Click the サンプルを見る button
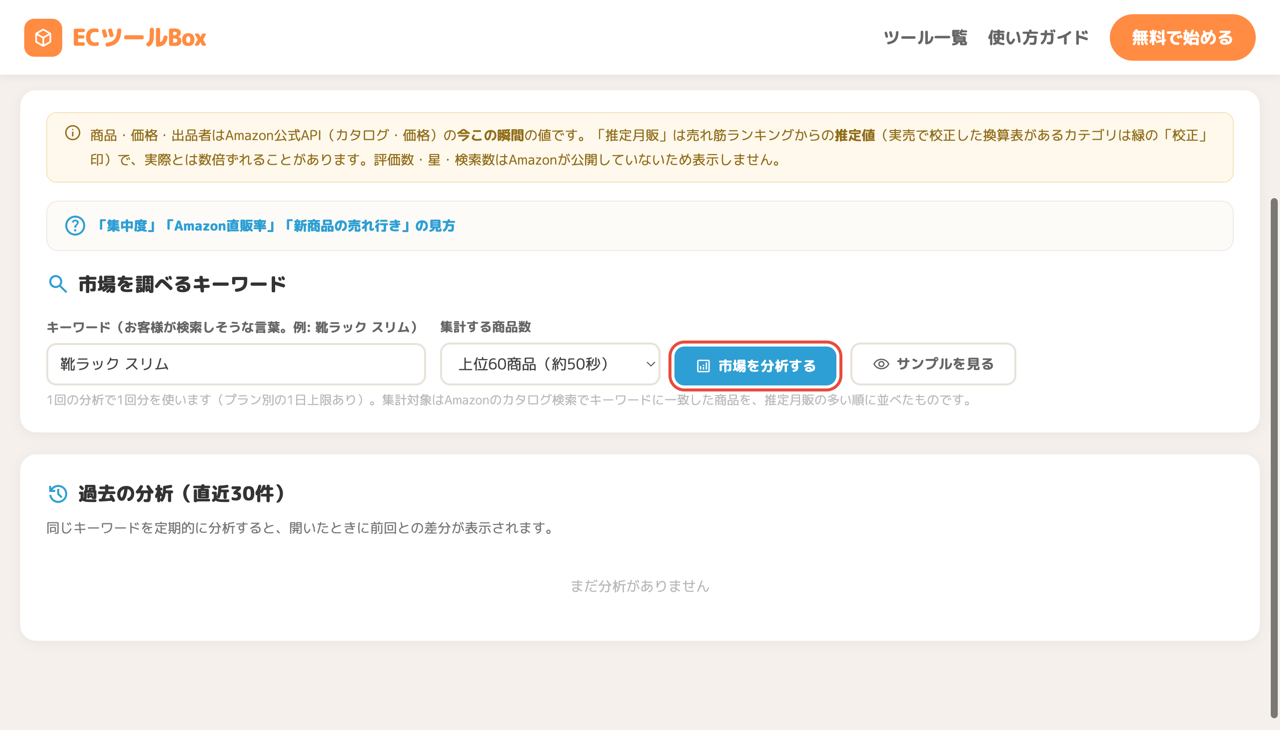 (933, 364)
